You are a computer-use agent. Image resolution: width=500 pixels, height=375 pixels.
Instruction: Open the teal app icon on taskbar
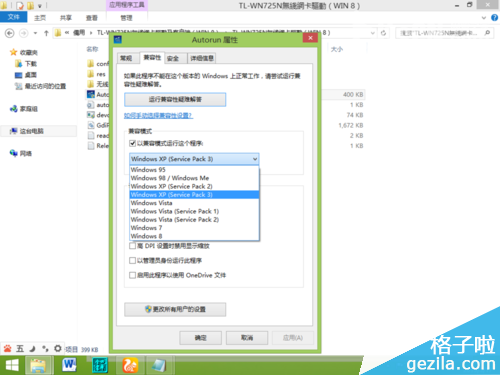click(x=100, y=365)
